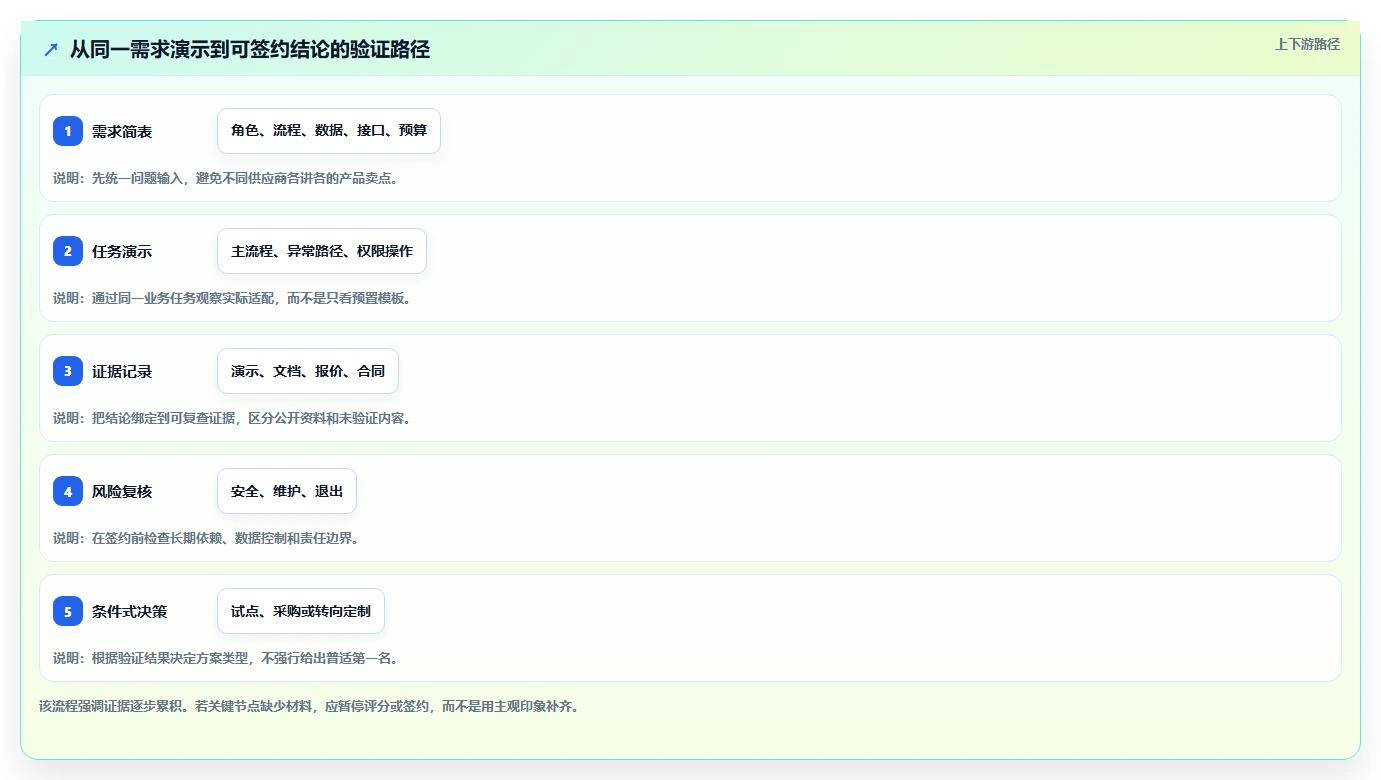
Task: Select the 主流程、异常路径、权限操作 chip
Action: tap(322, 251)
